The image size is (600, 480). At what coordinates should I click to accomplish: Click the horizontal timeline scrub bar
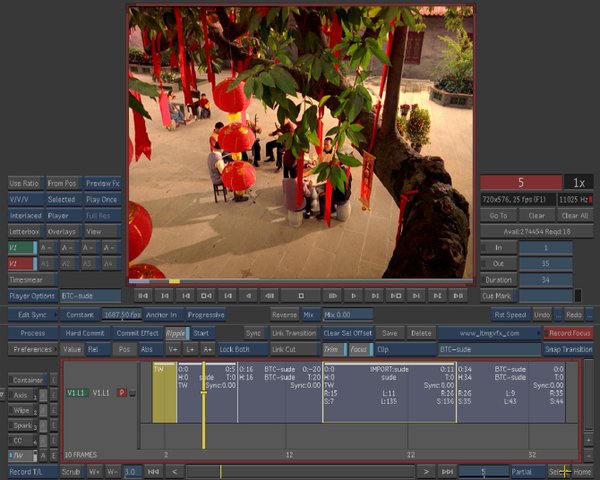pyautogui.click(x=300, y=471)
